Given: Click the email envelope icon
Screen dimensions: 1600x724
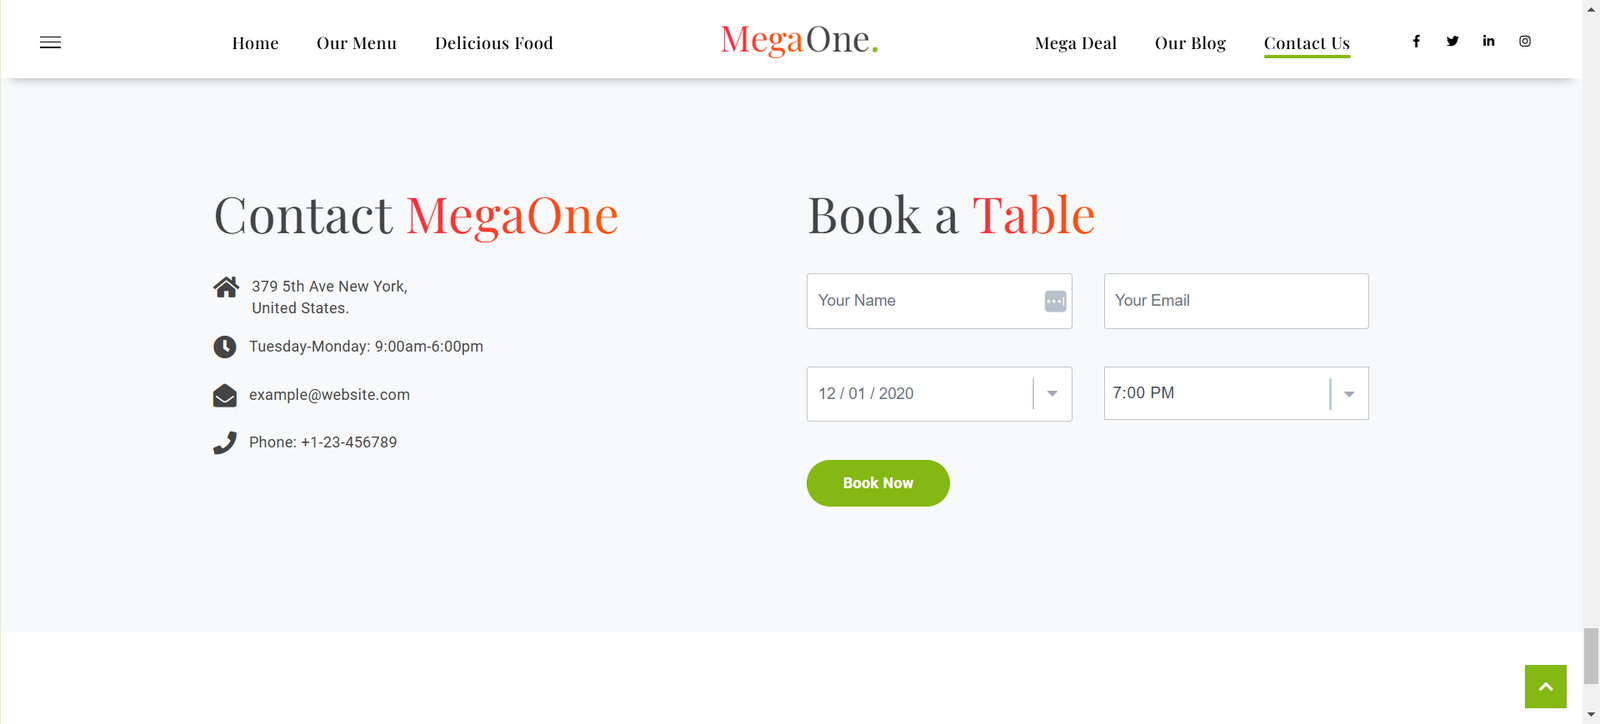Looking at the screenshot, I should click(x=225, y=396).
